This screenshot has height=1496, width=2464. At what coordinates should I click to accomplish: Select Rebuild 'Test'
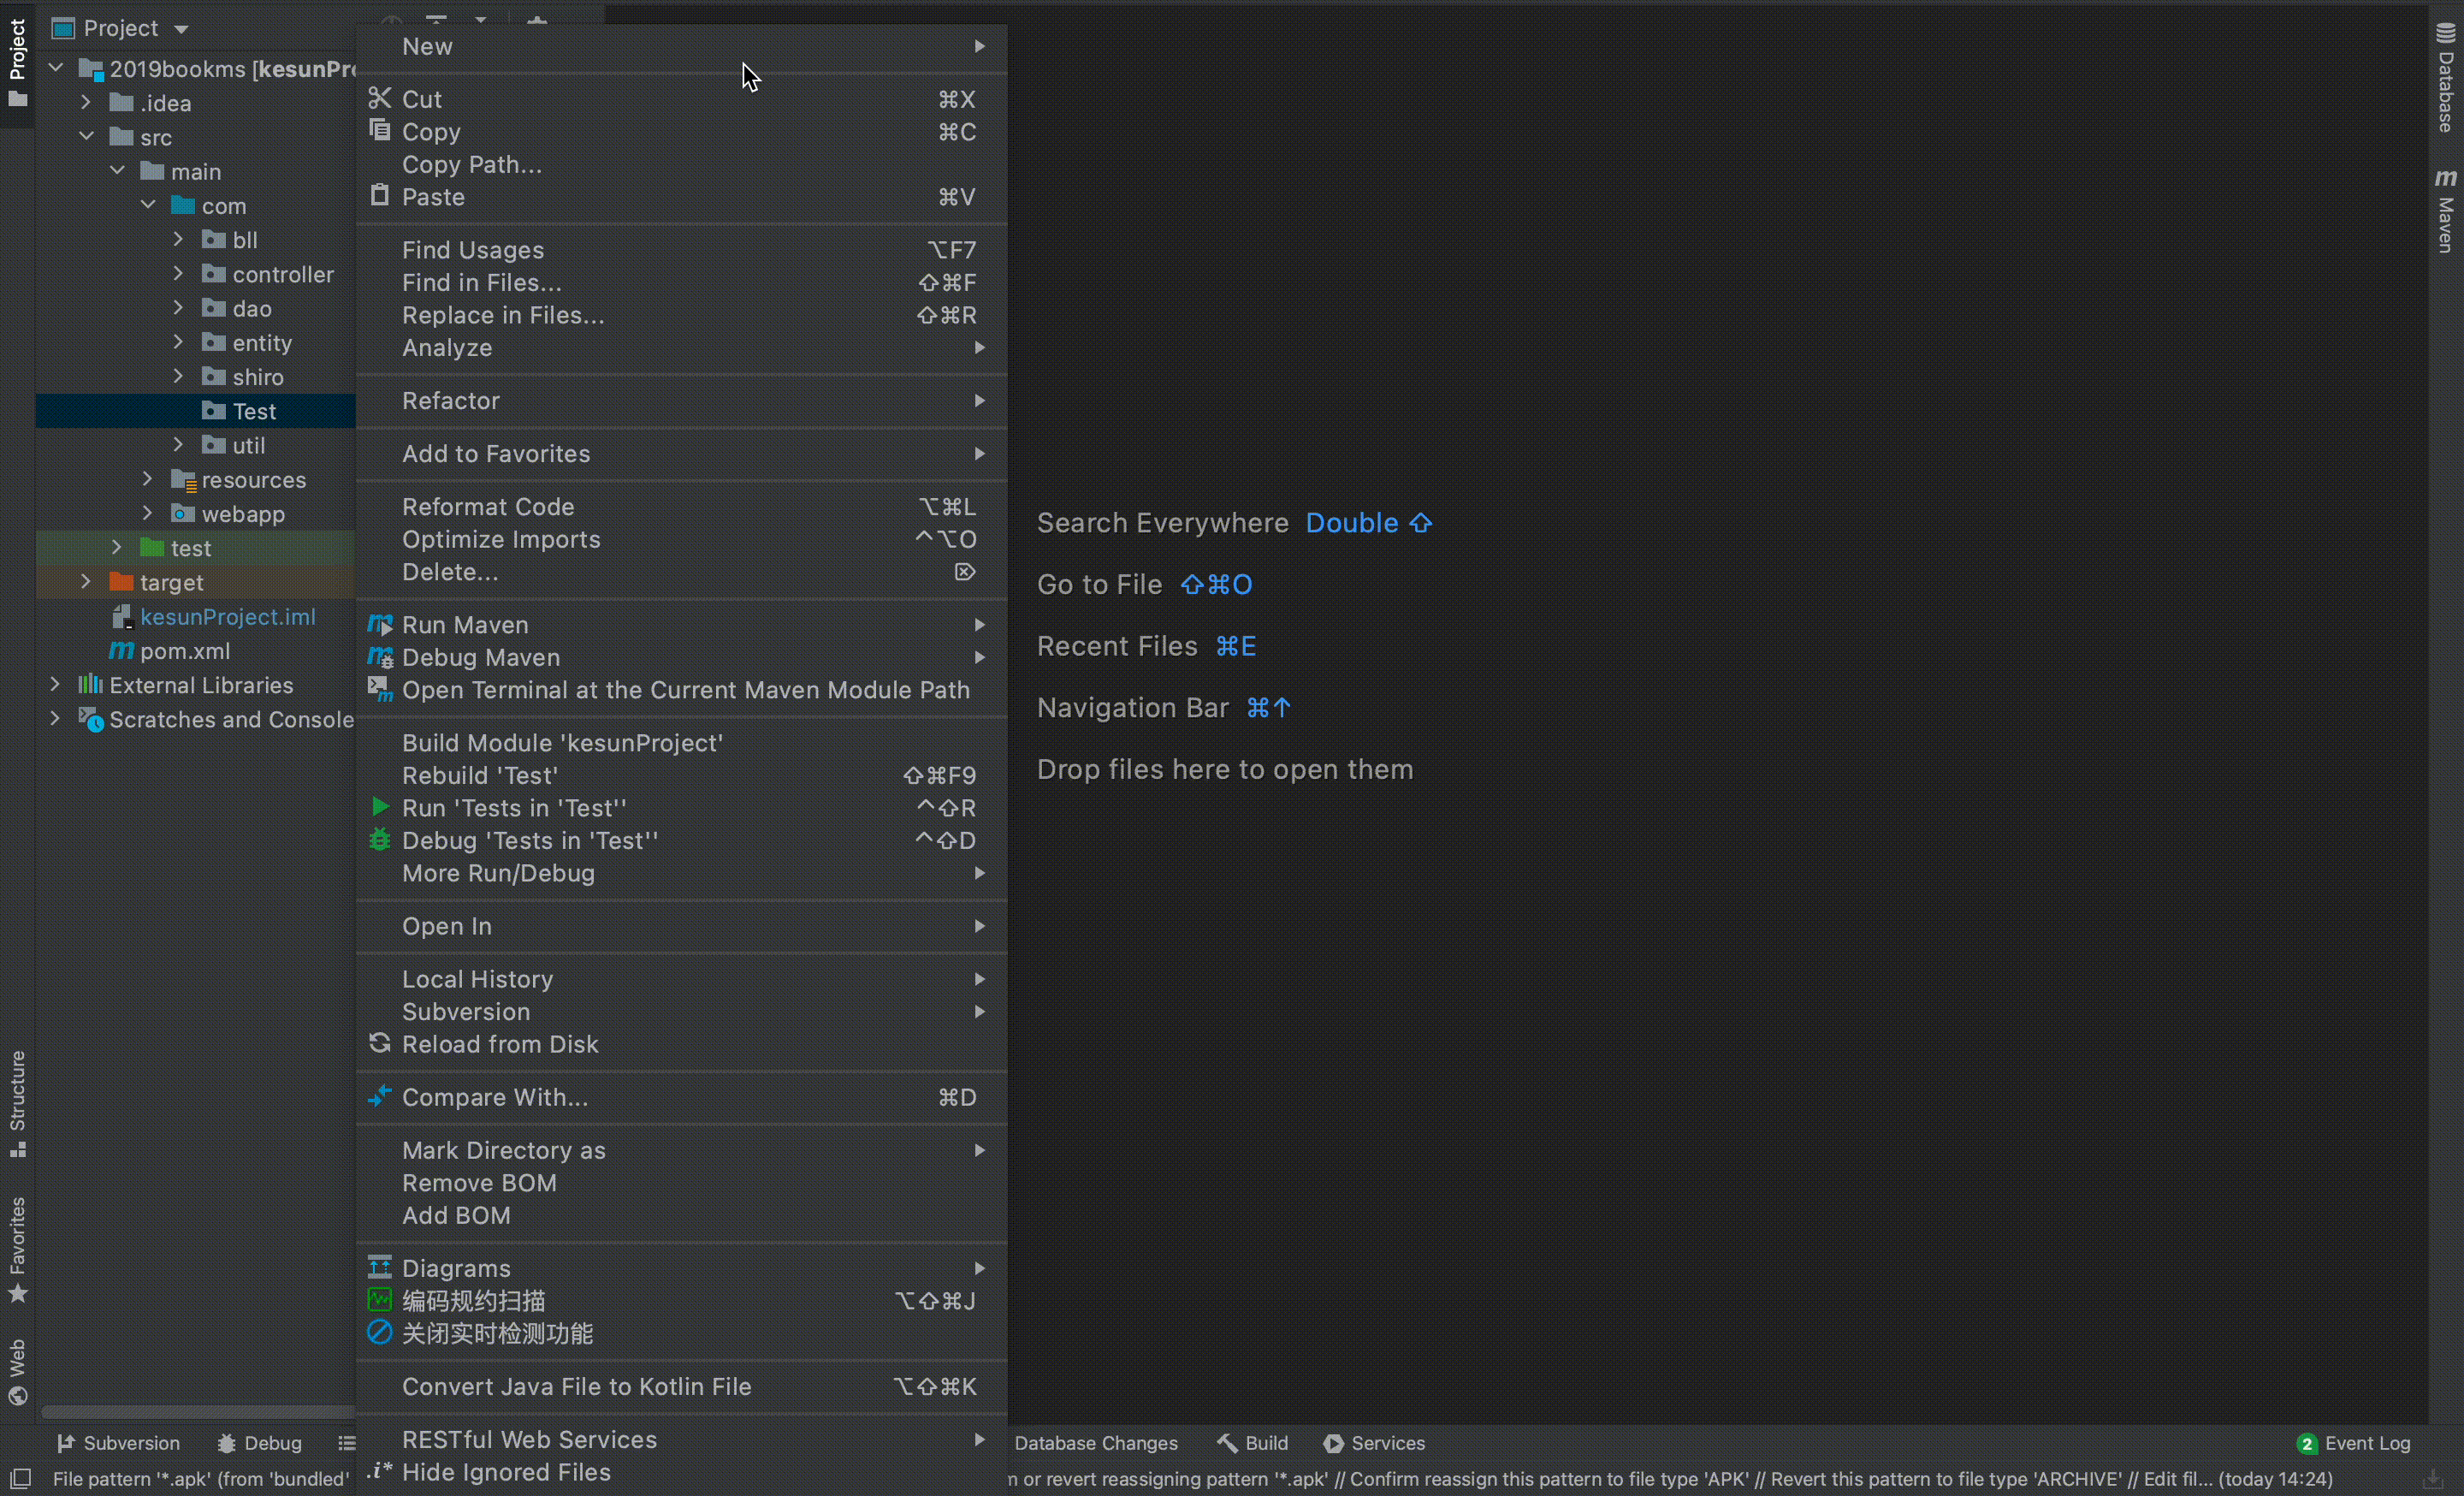click(681, 775)
